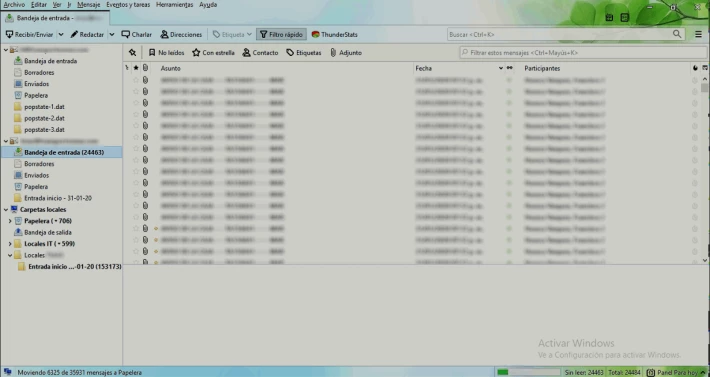Click the message-moving progress bar
The width and height of the screenshot is (710, 377).
(528, 372)
